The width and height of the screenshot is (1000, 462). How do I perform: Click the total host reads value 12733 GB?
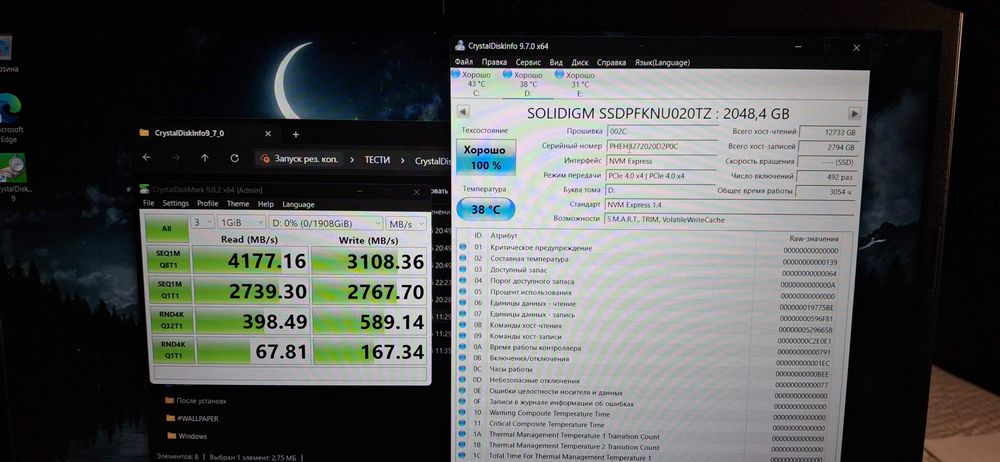click(829, 133)
